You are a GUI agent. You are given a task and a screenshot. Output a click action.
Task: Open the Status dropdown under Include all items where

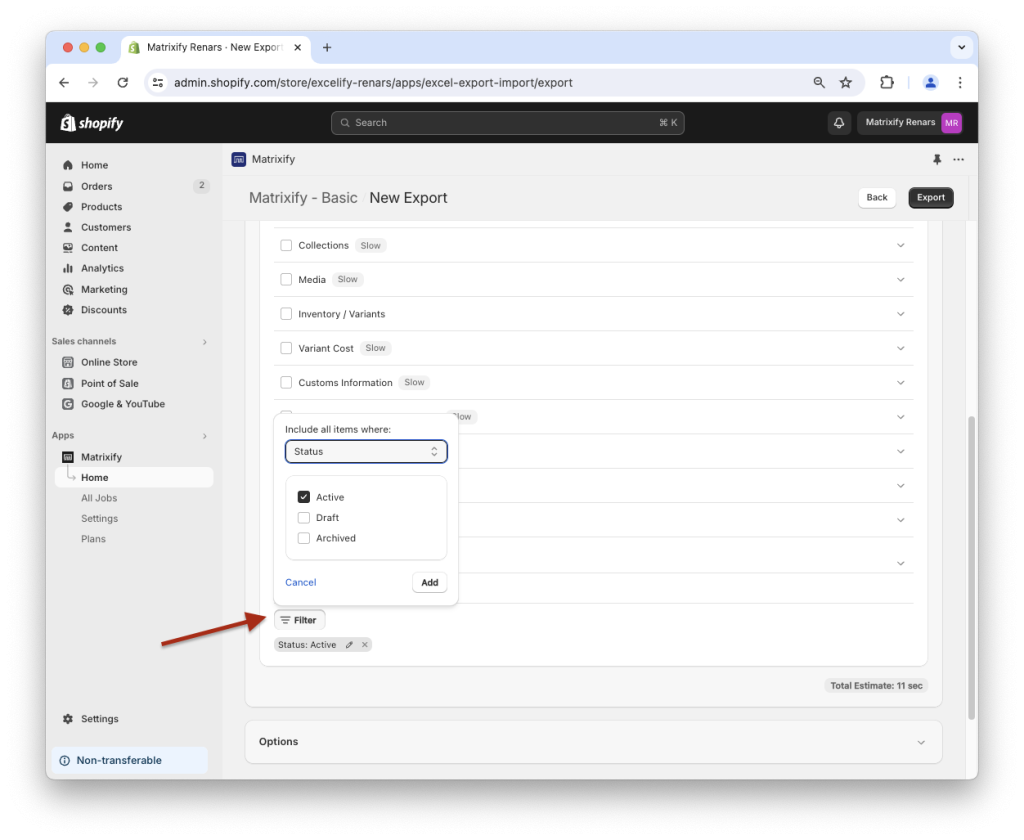click(366, 451)
